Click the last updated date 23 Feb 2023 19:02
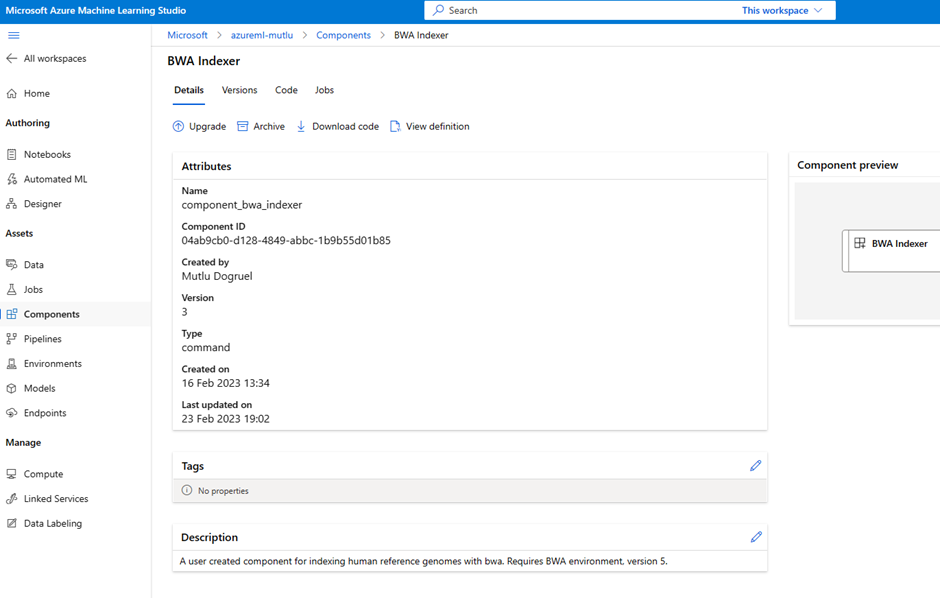940x598 pixels. click(225, 419)
